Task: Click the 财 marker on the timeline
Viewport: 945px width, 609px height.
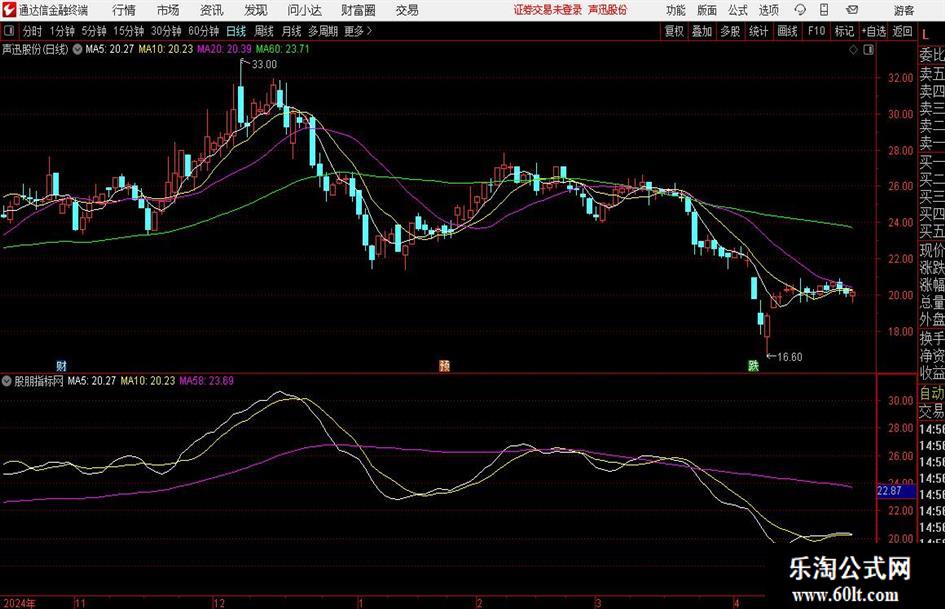Action: click(61, 365)
